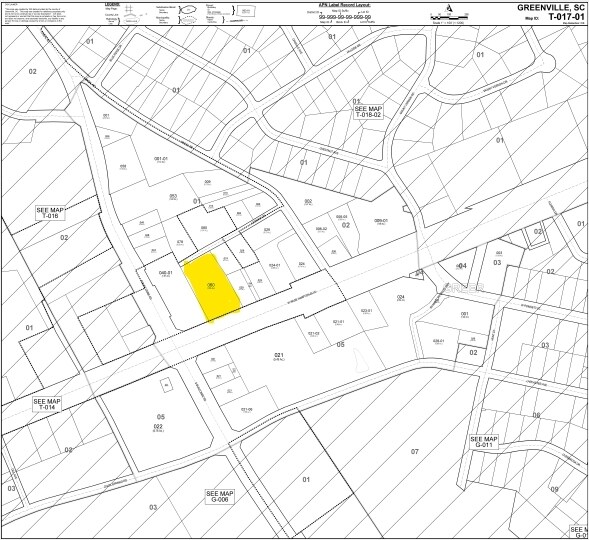589x540 pixels.
Task: Click block number "09"
Action: (554, 489)
